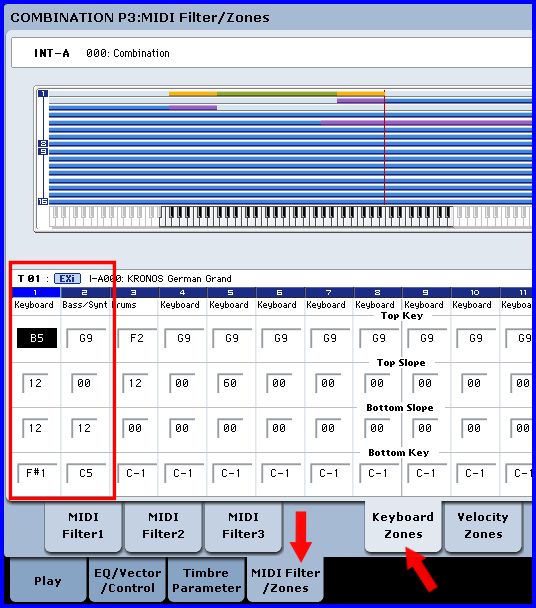Viewport: 536px width, 608px height.
Task: Open the MIDI Filter1 tab
Action: pyautogui.click(x=83, y=525)
